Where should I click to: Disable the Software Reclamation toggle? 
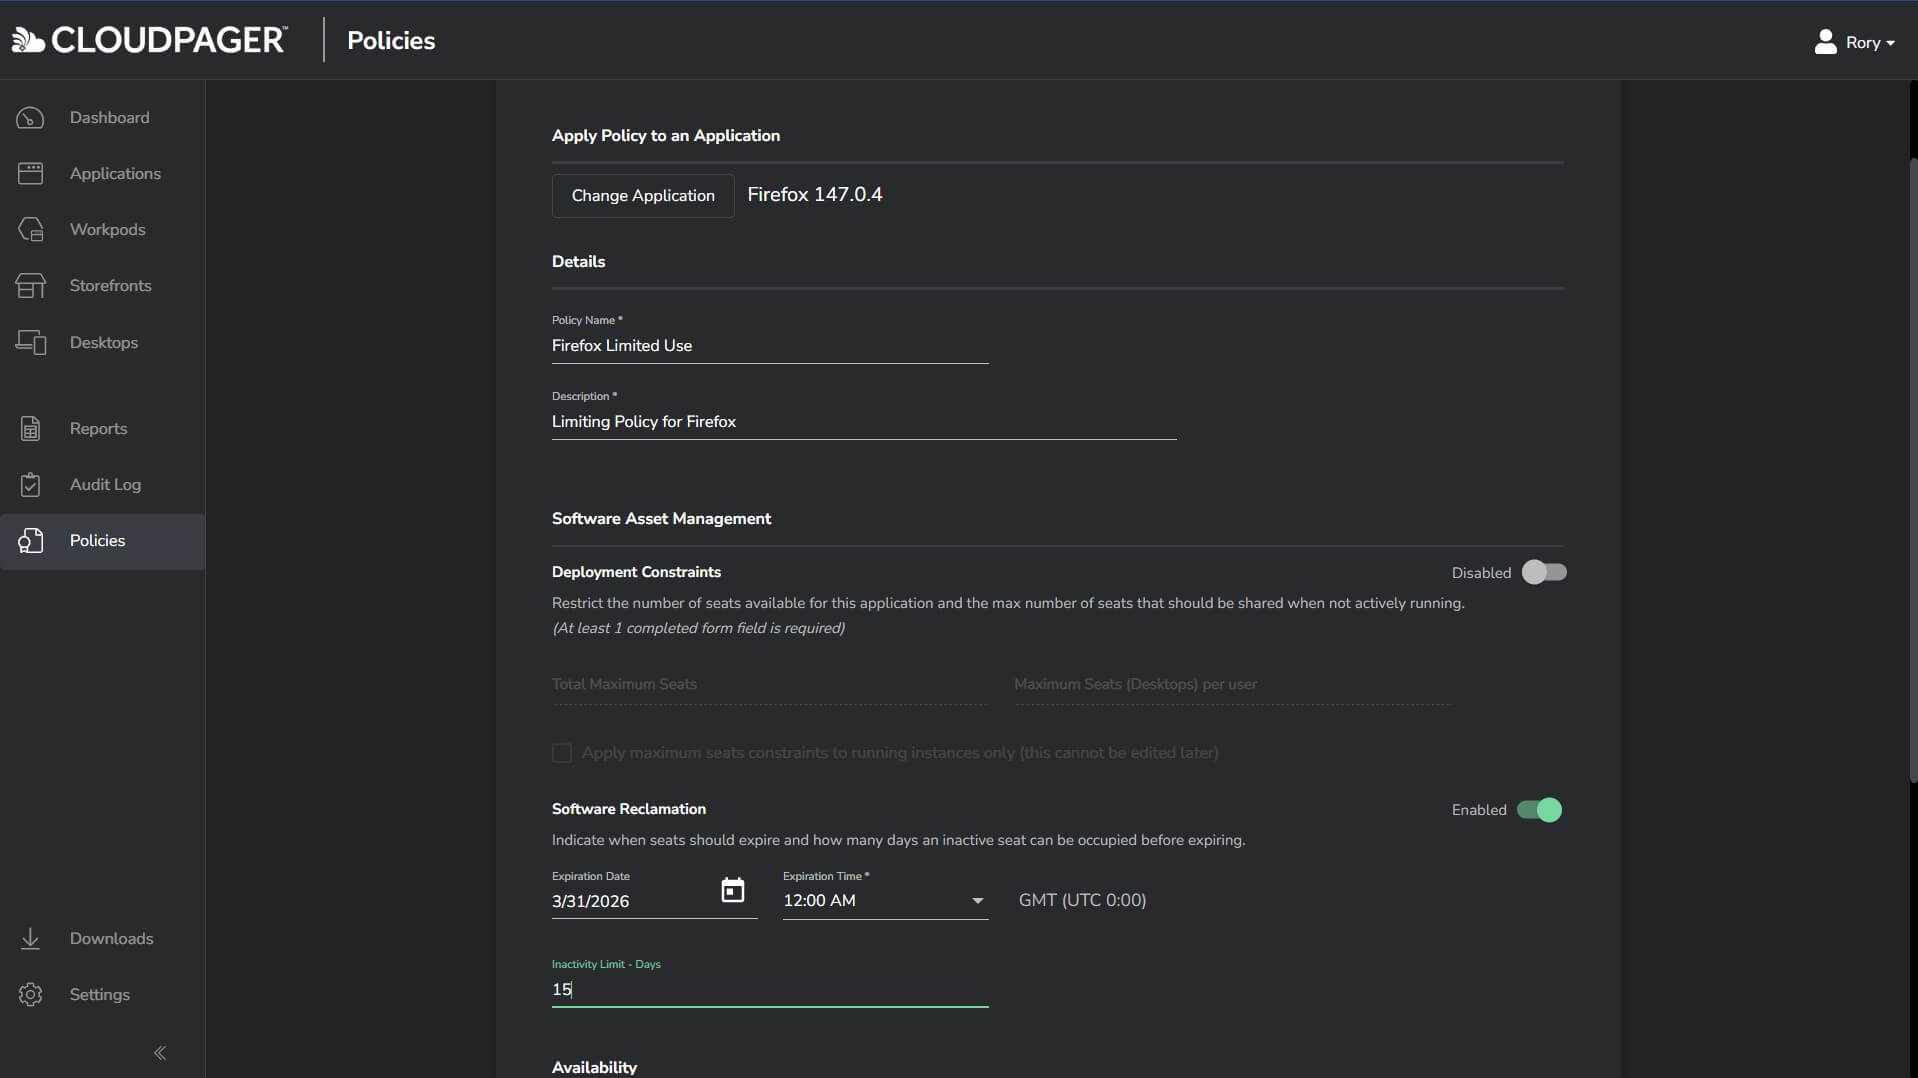1540,810
